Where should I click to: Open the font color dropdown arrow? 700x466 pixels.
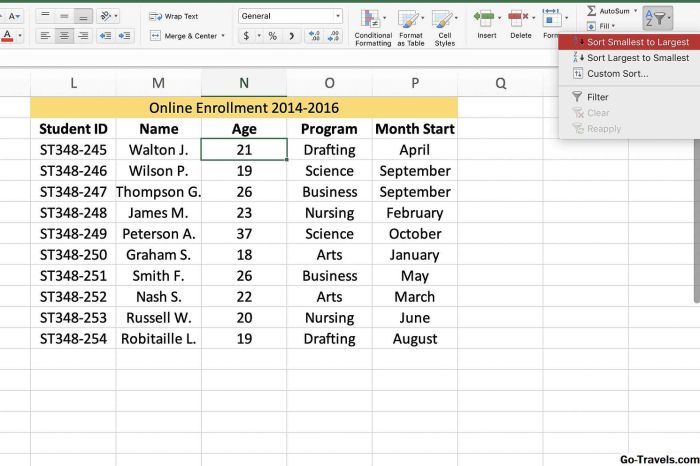(20, 36)
